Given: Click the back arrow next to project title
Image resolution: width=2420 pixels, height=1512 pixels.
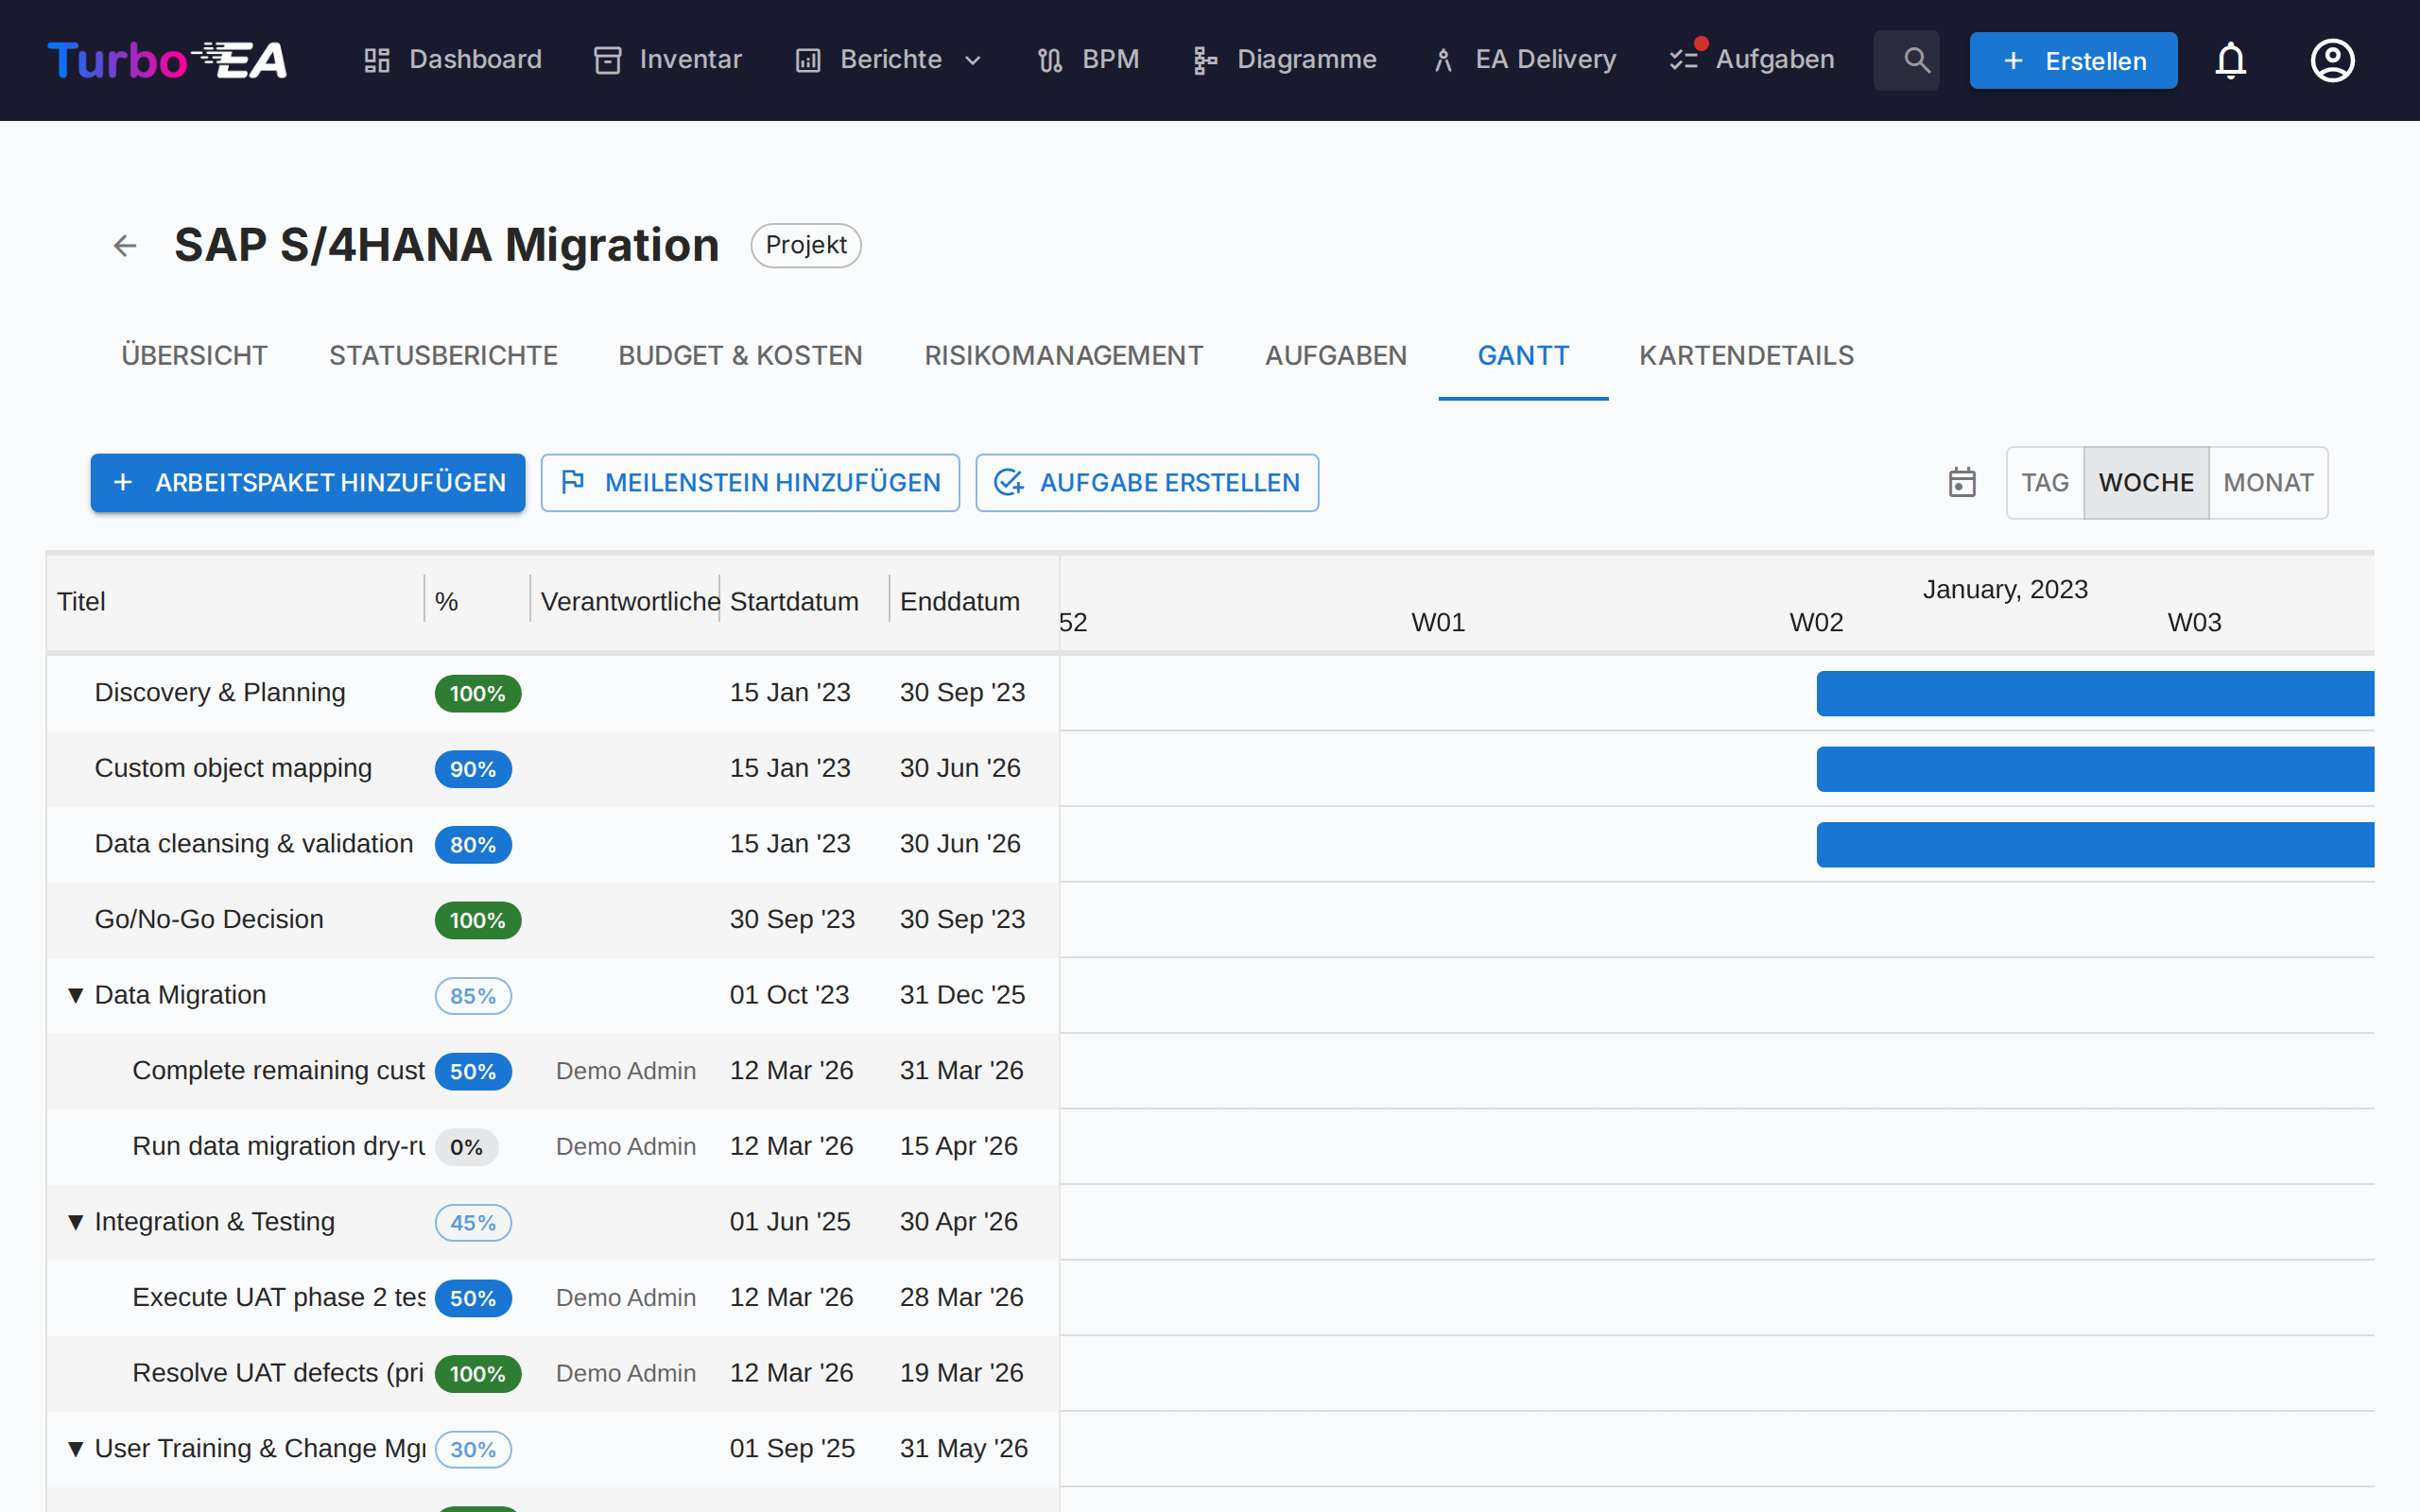Looking at the screenshot, I should tap(124, 245).
